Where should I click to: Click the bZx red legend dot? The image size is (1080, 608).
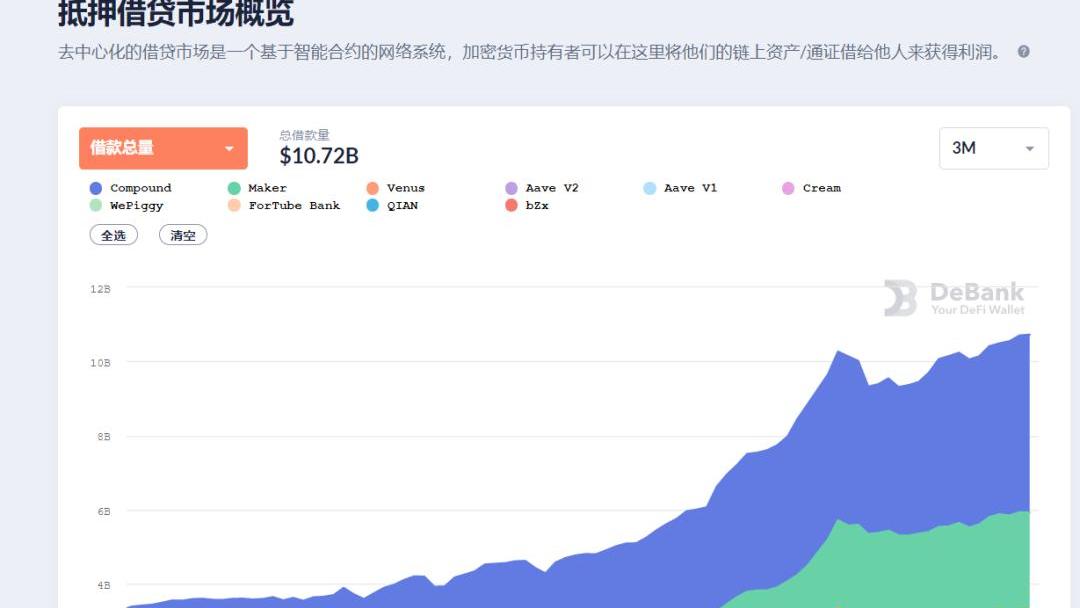coord(511,206)
